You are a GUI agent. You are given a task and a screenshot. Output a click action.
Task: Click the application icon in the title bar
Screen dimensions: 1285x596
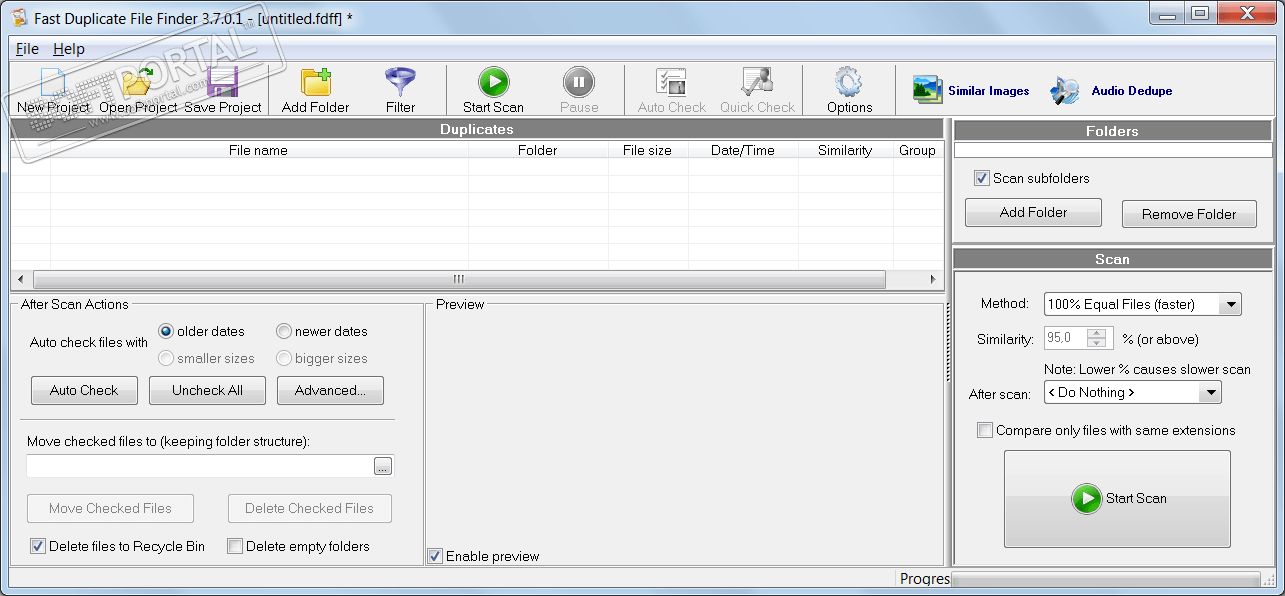tap(18, 17)
